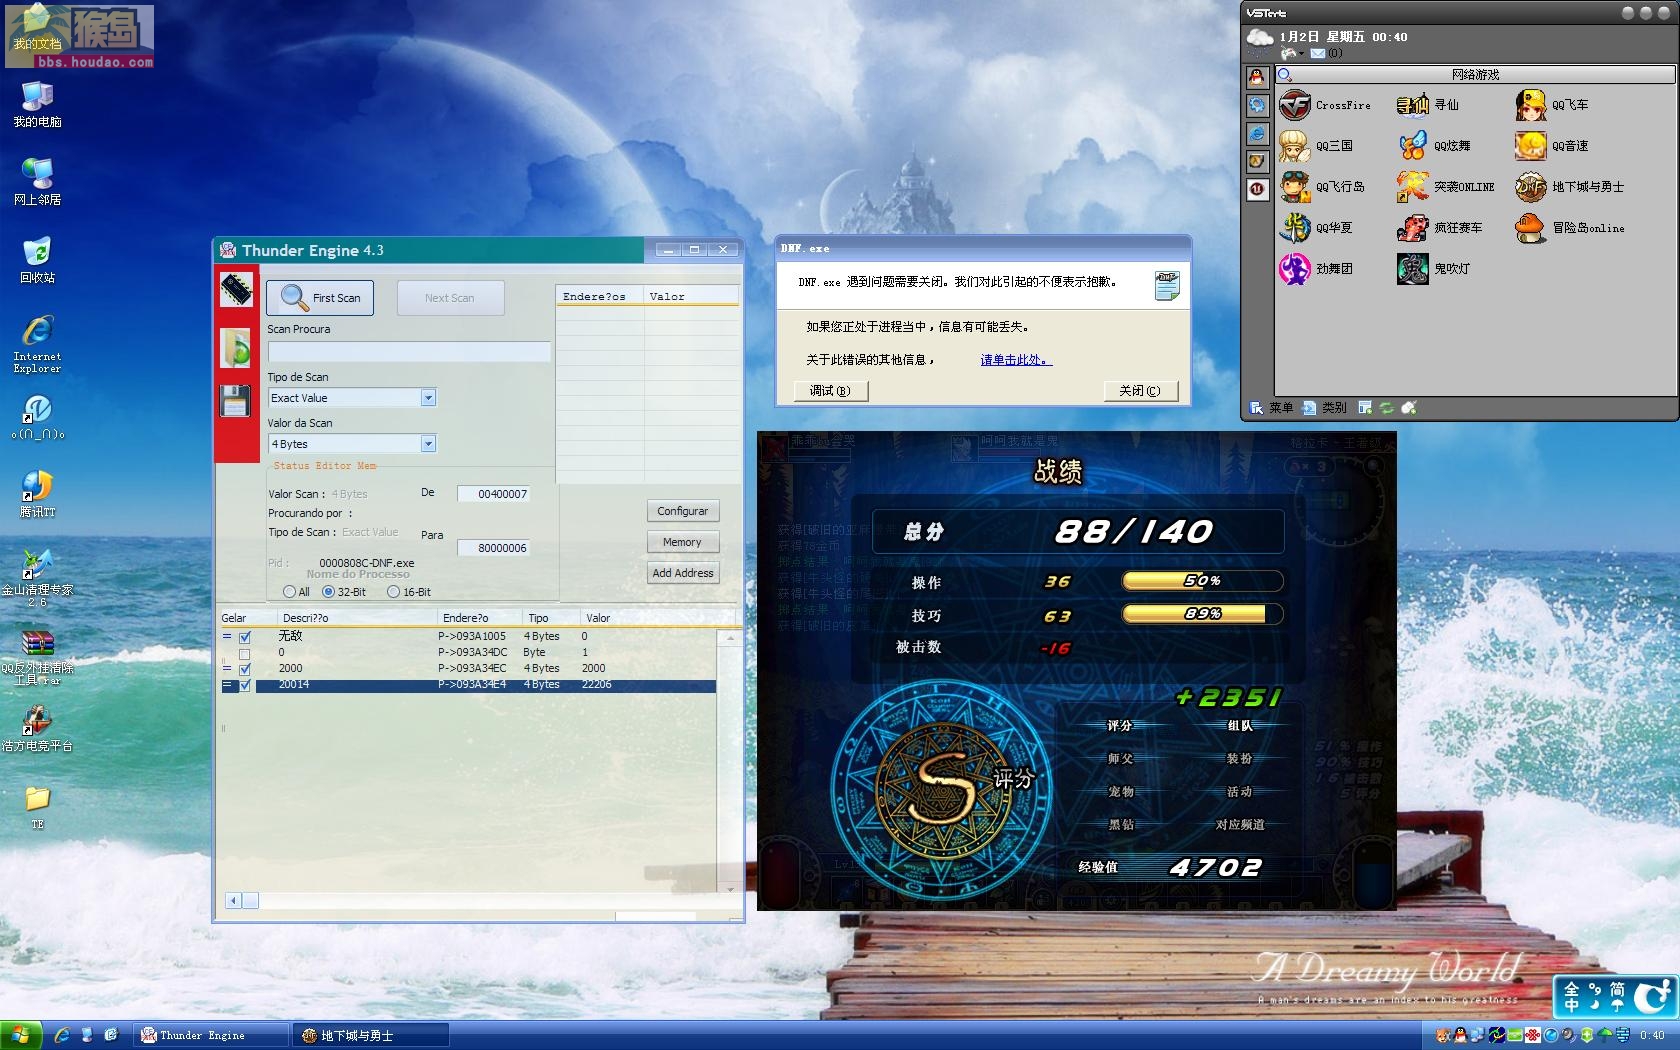
Task: Select QQ penguin category in VStart sidebar
Action: (x=1258, y=77)
